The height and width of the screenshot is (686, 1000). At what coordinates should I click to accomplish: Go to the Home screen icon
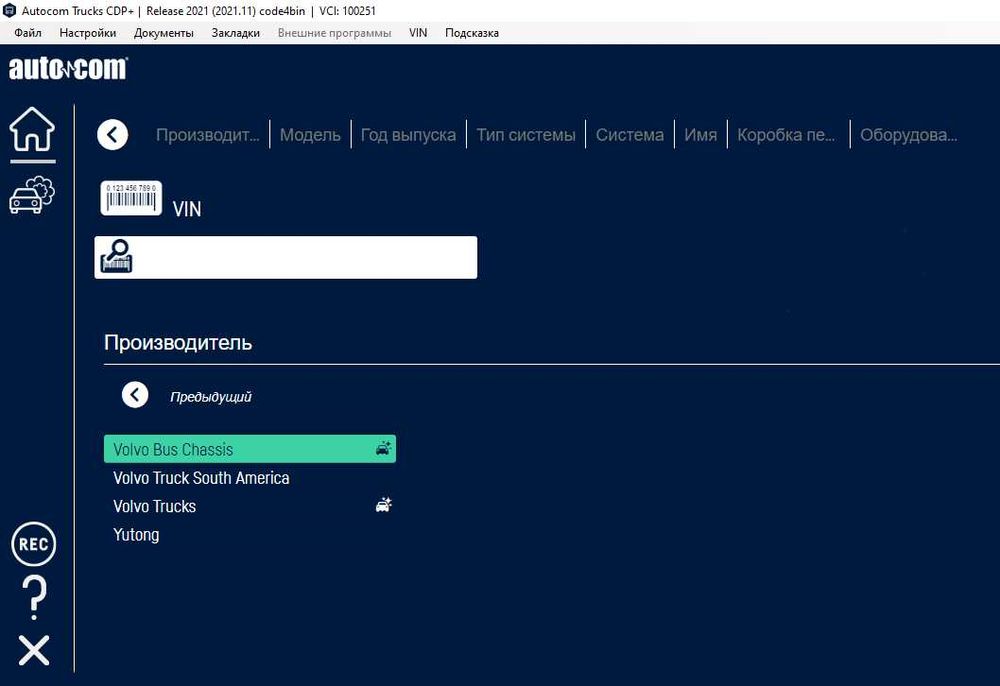(33, 129)
